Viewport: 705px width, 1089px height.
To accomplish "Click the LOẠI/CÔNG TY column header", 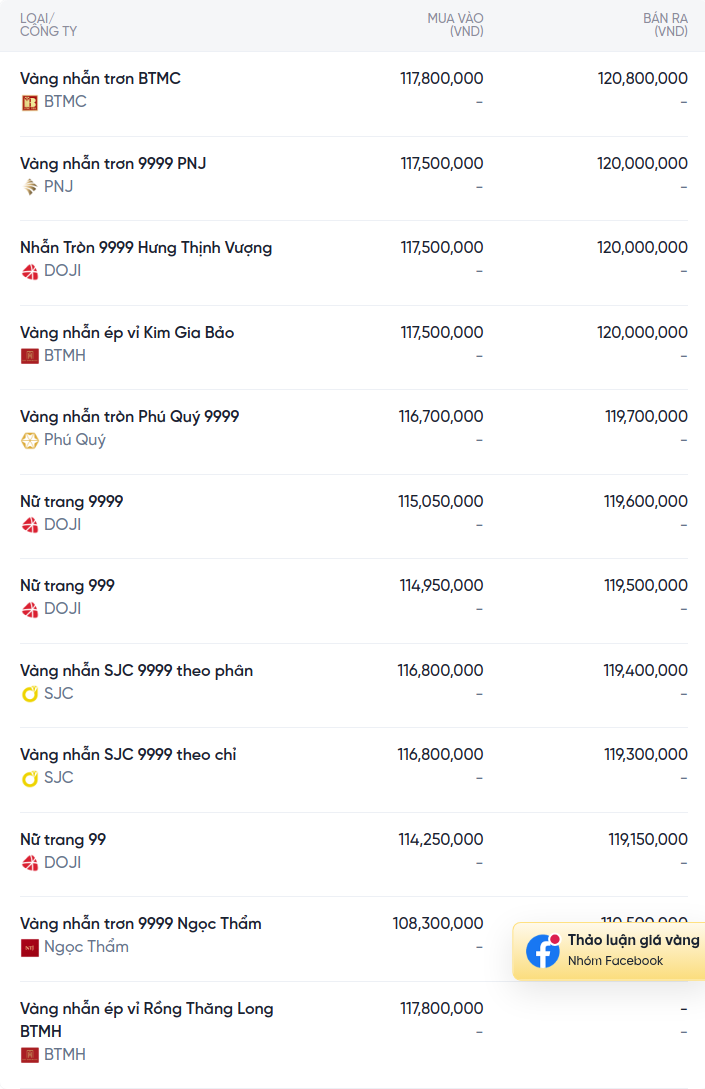I will (x=48, y=25).
